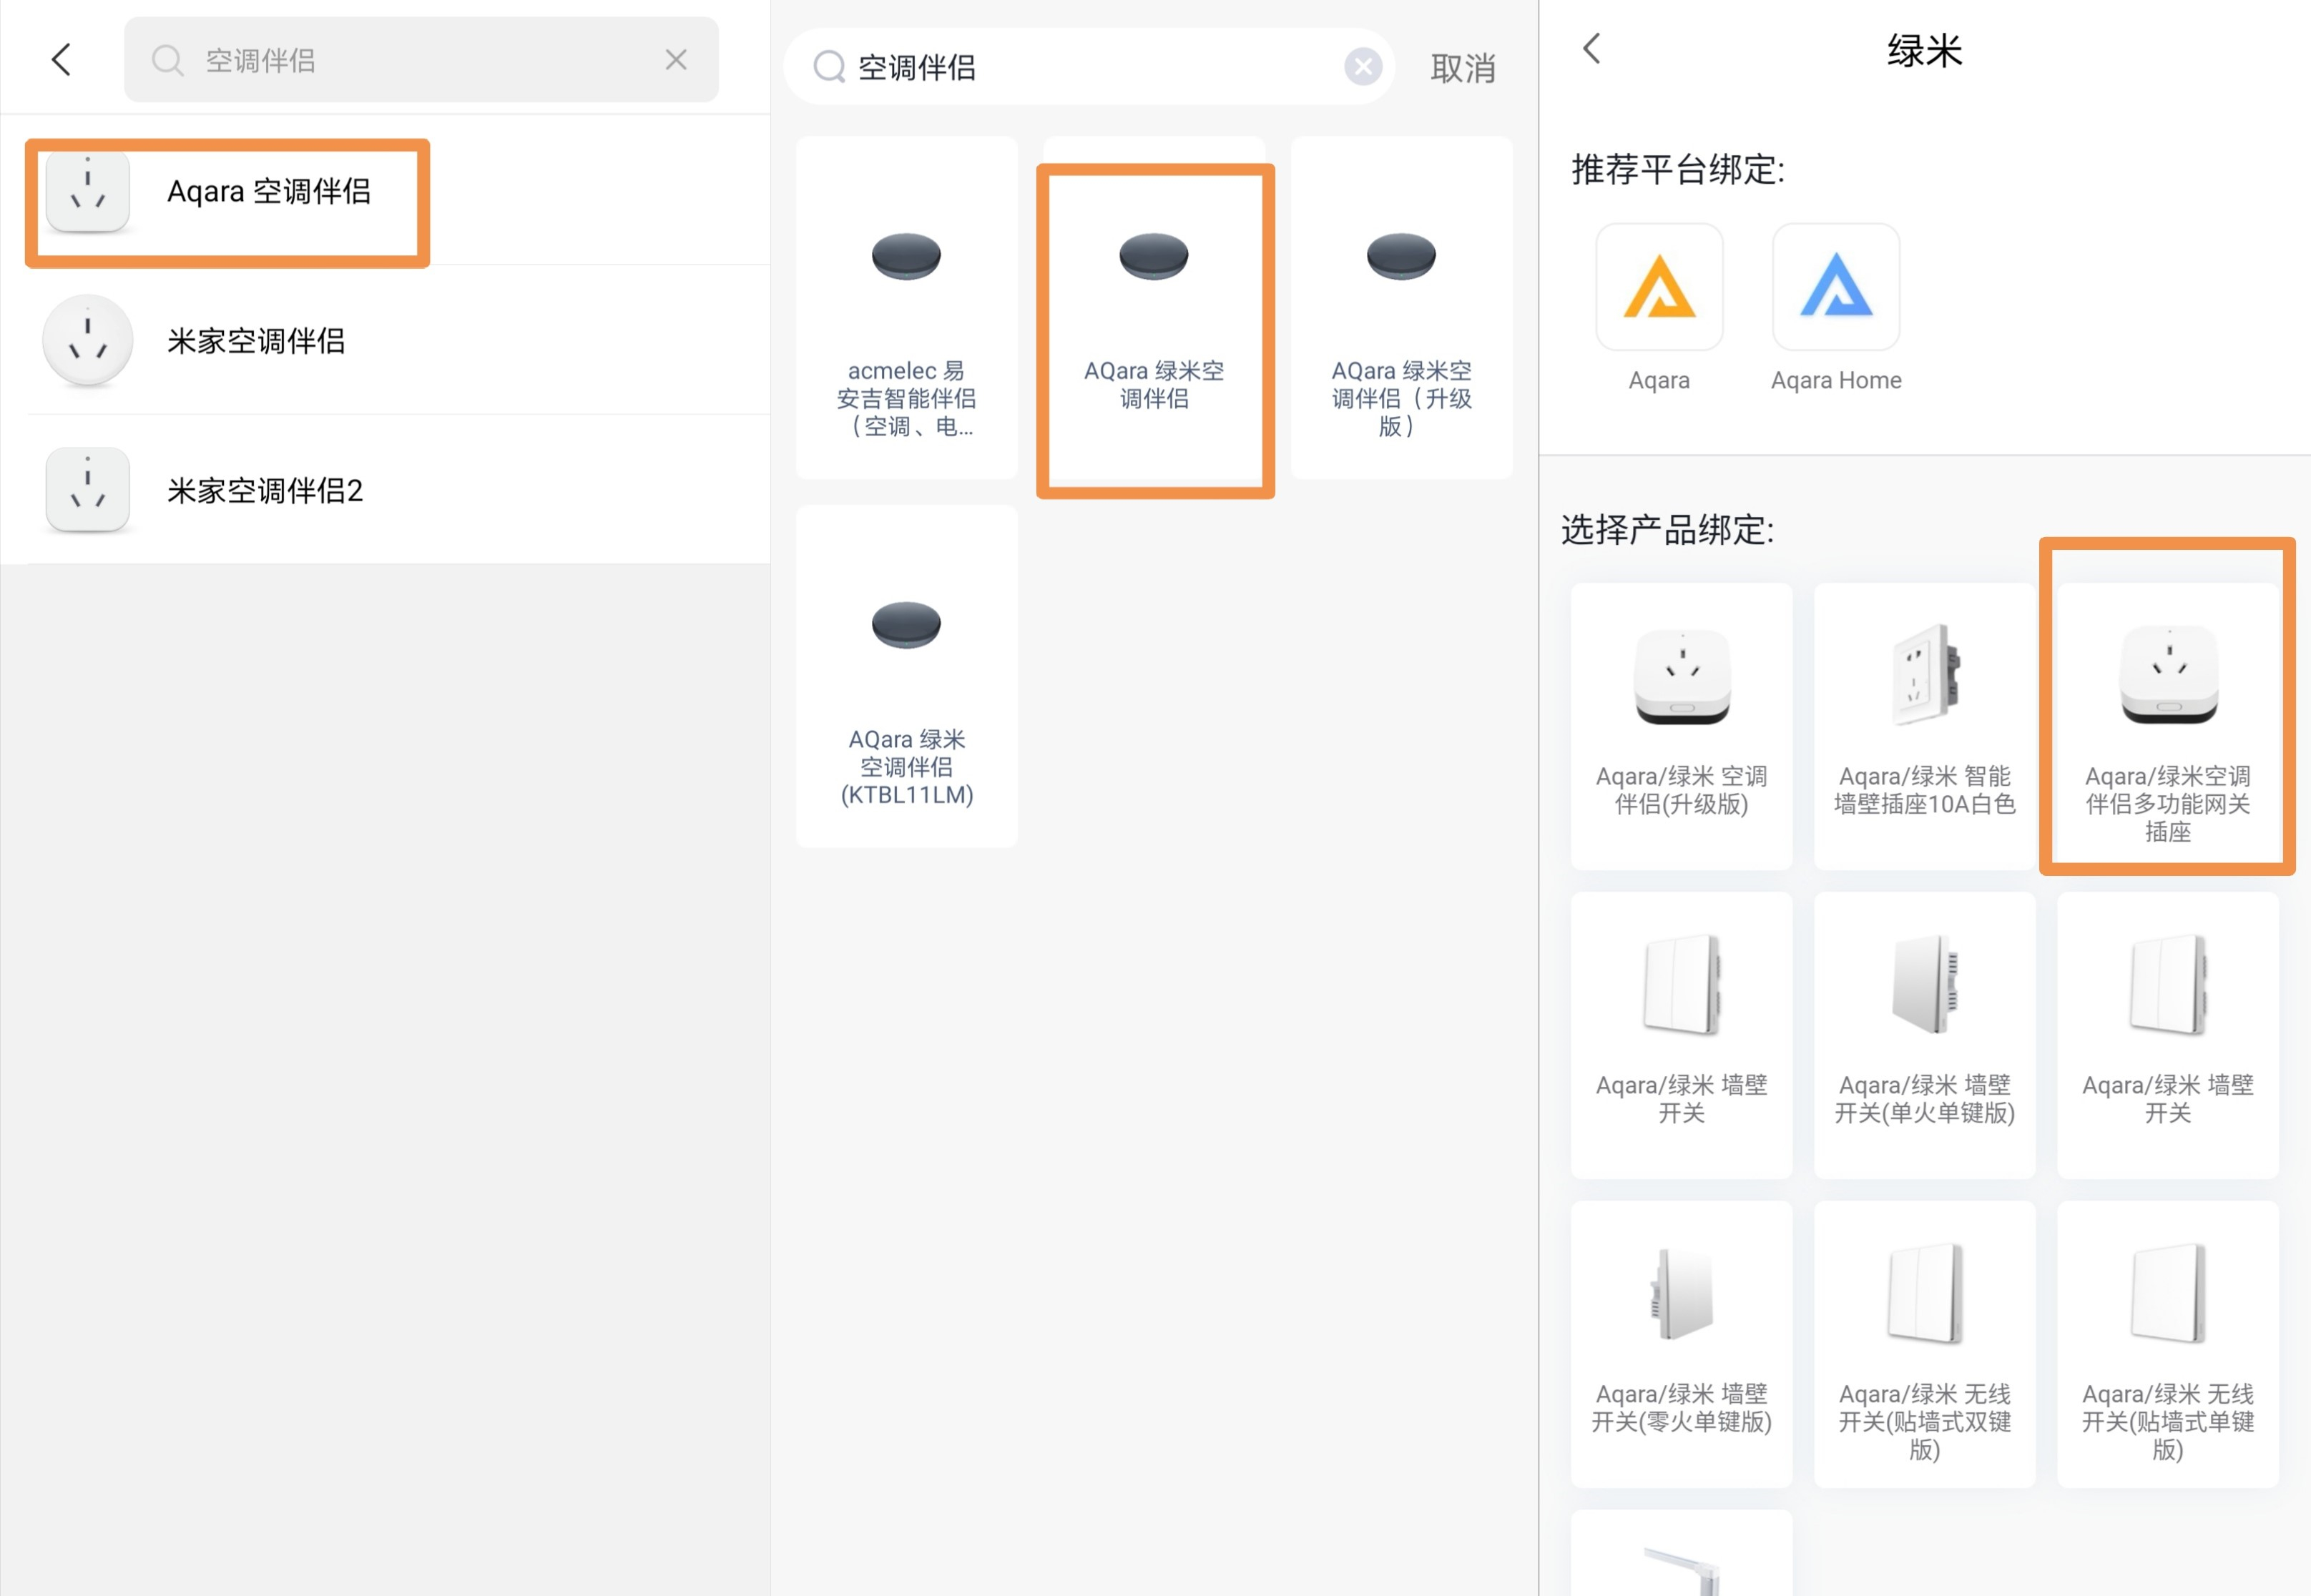Open Aqara/绿米 无线开关(贴墙式双键版) product

pos(1924,1343)
